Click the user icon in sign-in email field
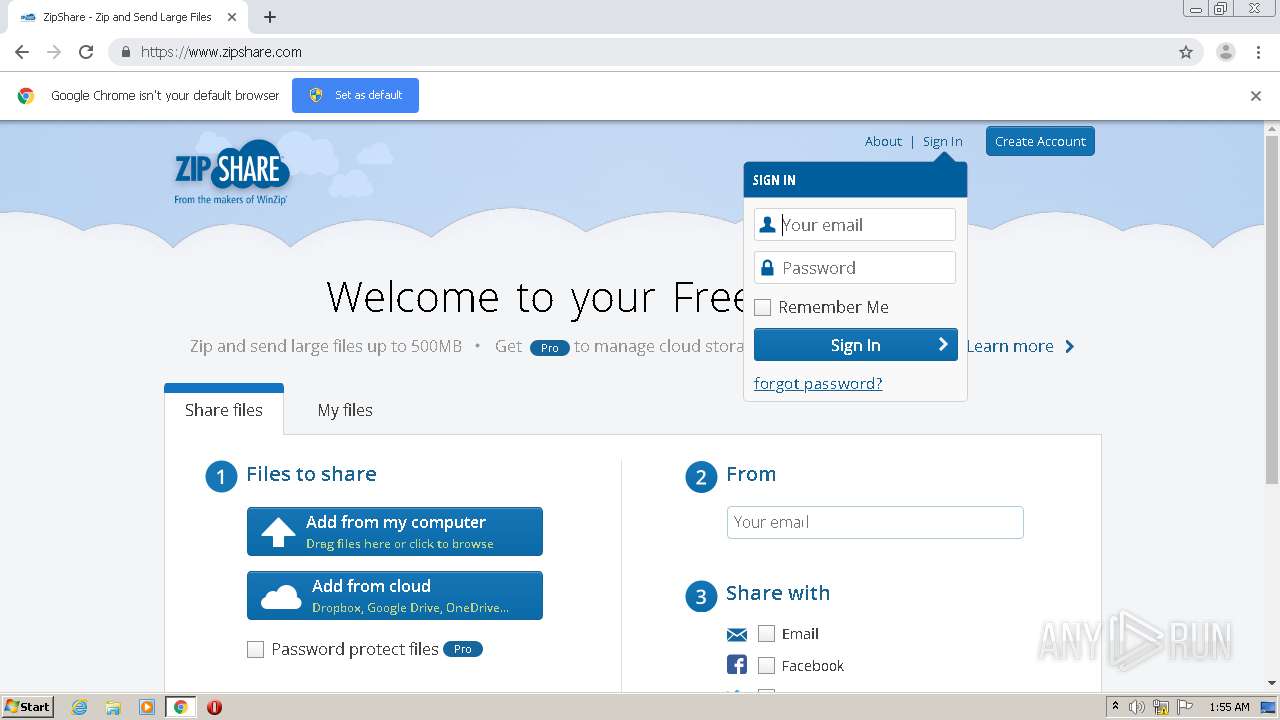Viewport: 1280px width, 720px height. pyautogui.click(x=768, y=225)
